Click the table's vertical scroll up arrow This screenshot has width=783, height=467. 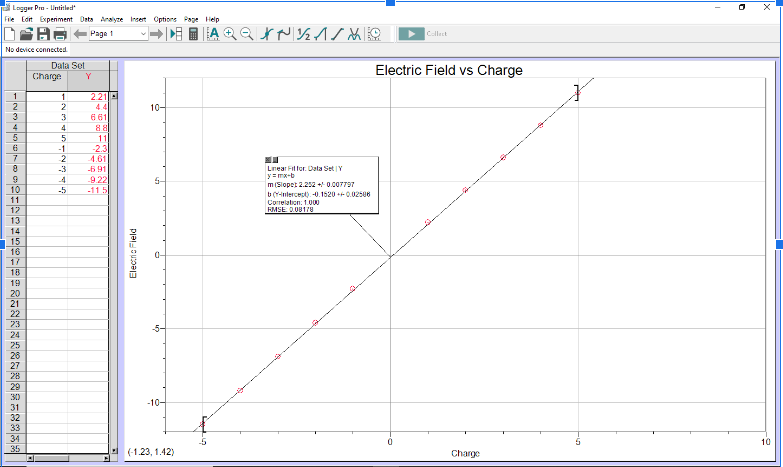tap(114, 95)
